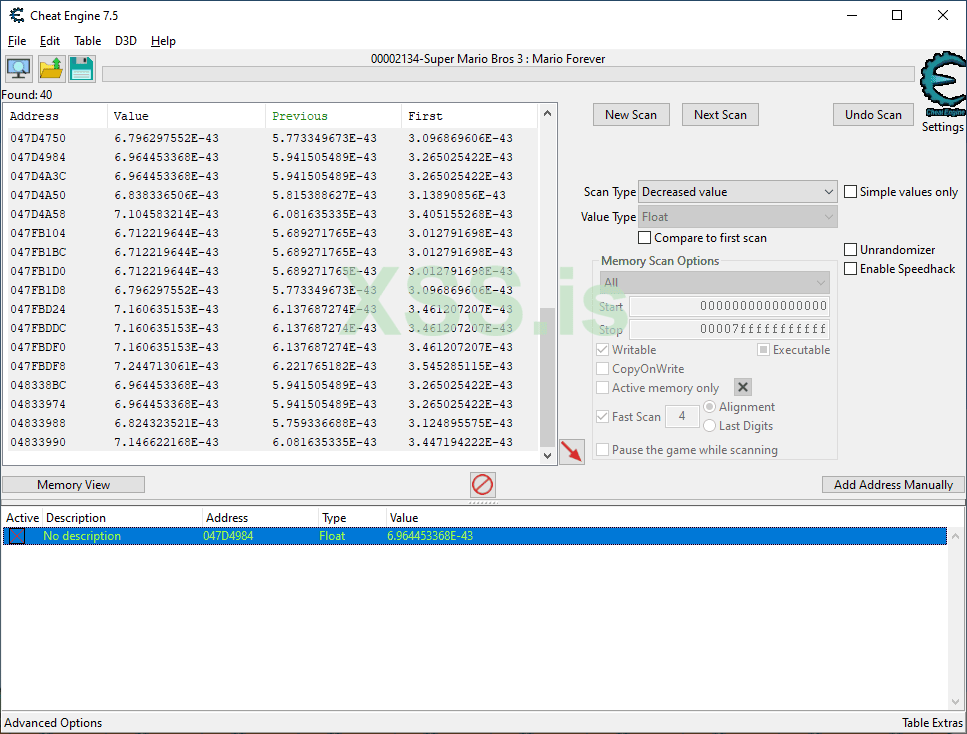Click the results list scroll down arrow

pyautogui.click(x=547, y=456)
